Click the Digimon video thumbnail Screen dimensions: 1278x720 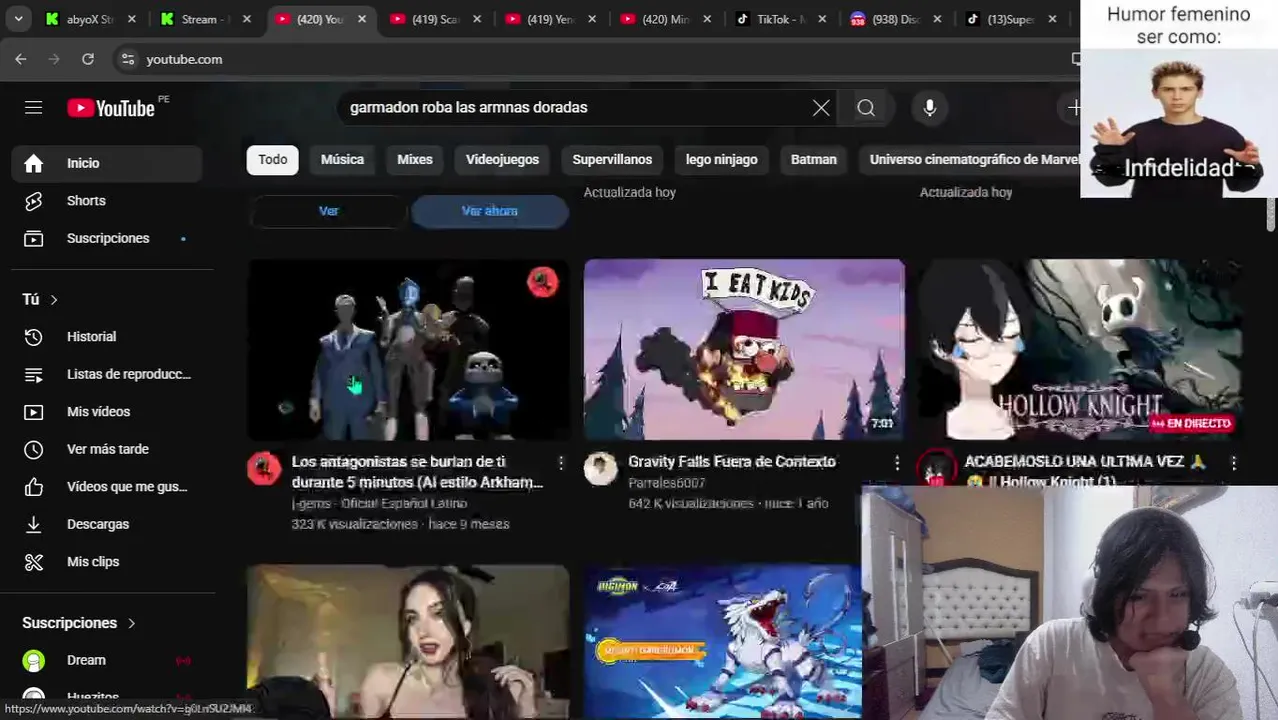pyautogui.click(x=722, y=642)
